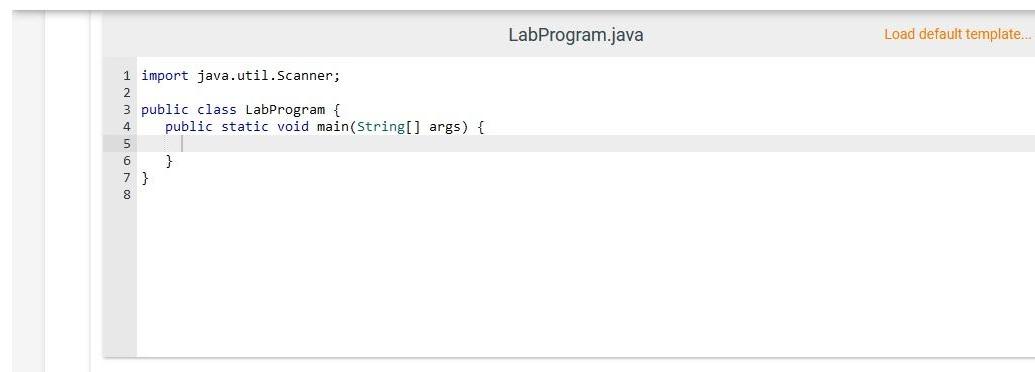Image resolution: width=1035 pixels, height=372 pixels.
Task: Select the LabProgram.java file title
Action: [x=576, y=35]
